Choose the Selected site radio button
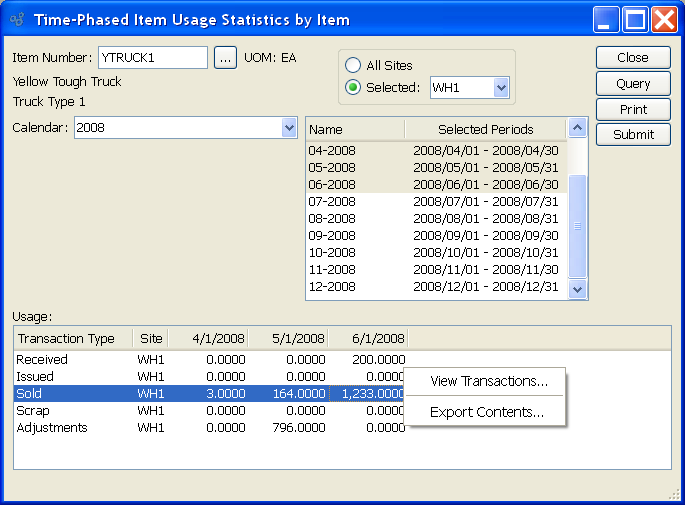This screenshot has width=685, height=505. pyautogui.click(x=353, y=87)
